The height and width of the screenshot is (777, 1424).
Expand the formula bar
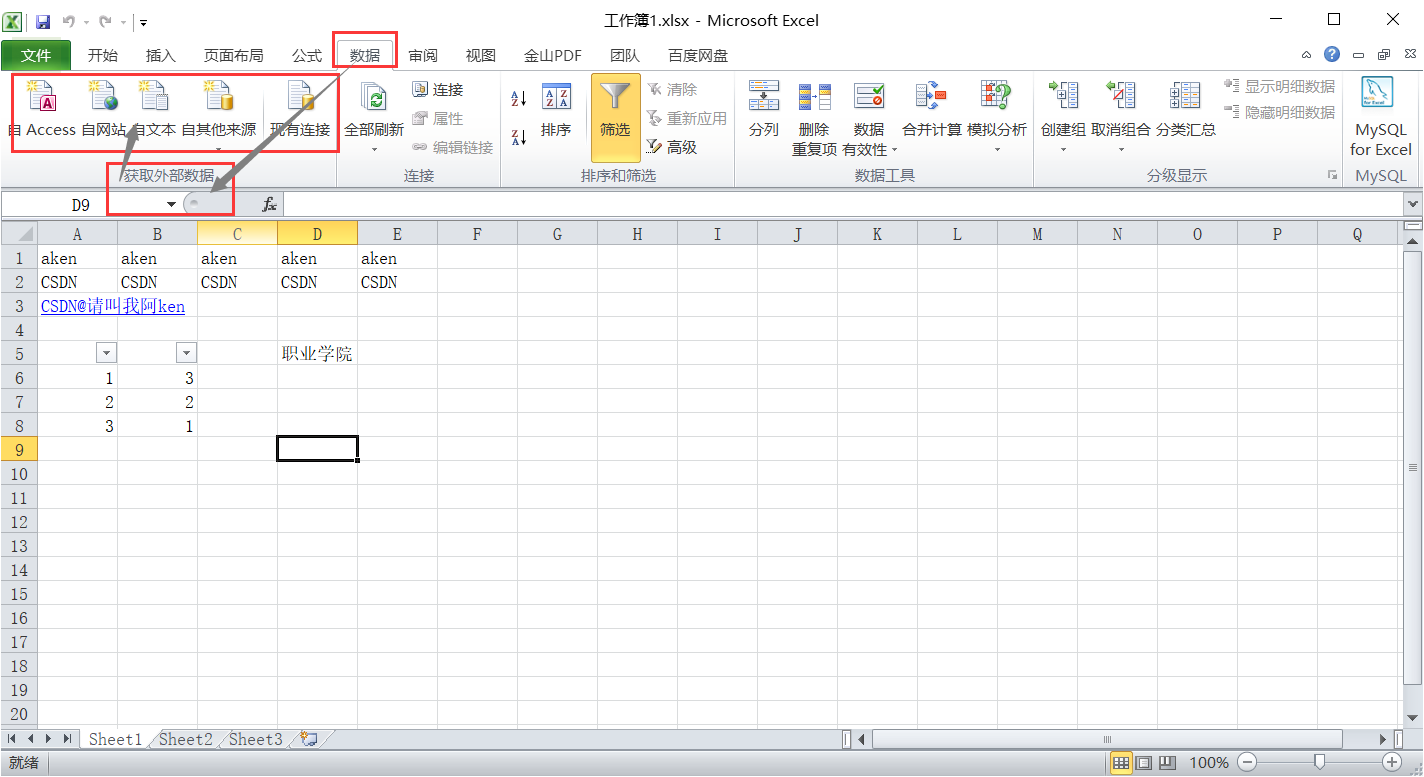1413,204
